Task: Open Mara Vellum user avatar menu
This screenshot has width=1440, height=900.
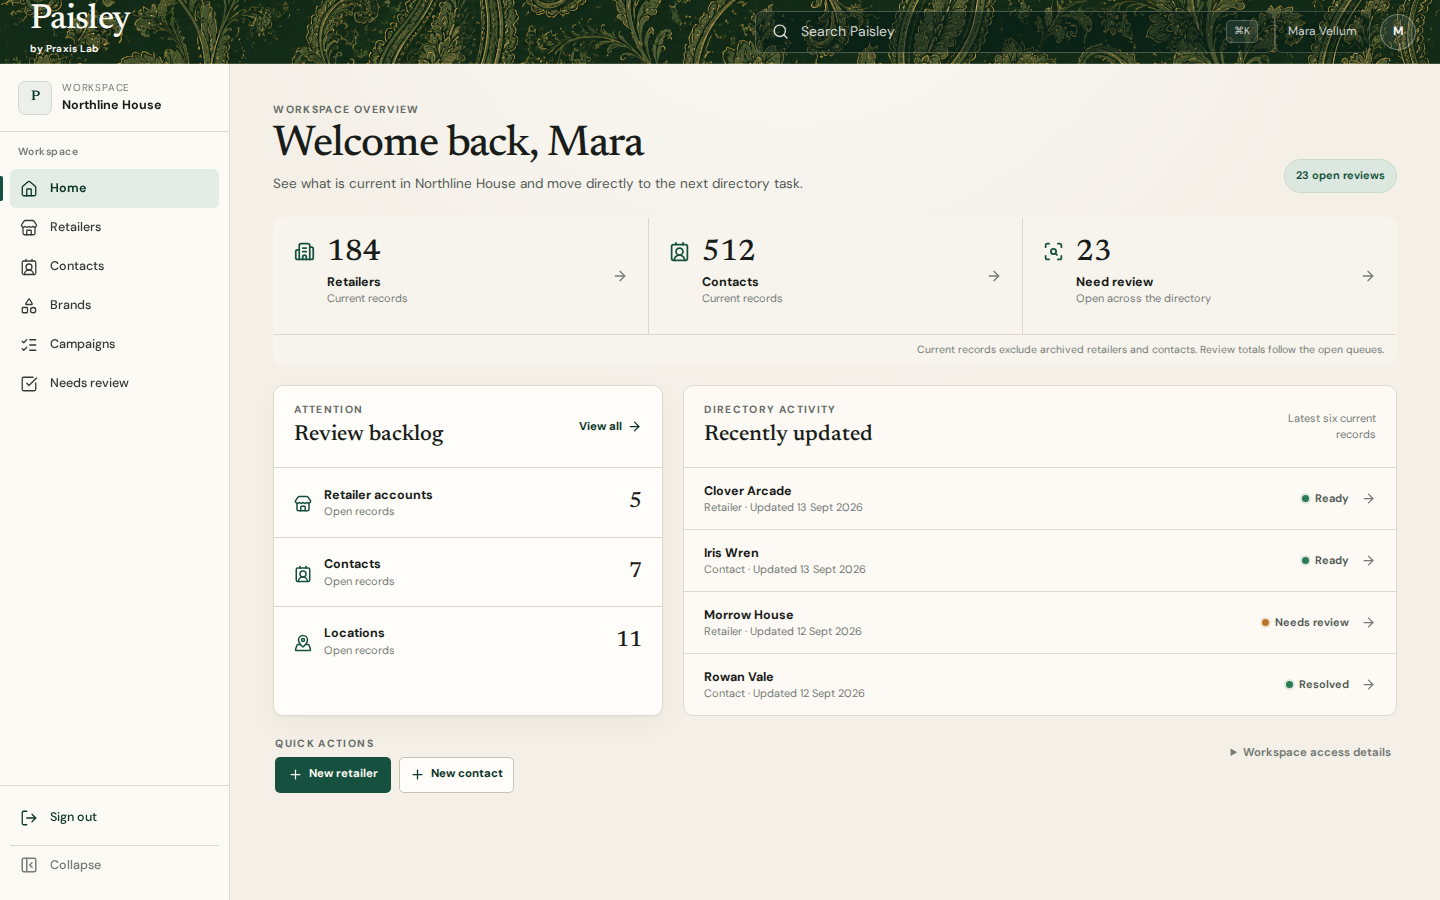Action: coord(1398,32)
